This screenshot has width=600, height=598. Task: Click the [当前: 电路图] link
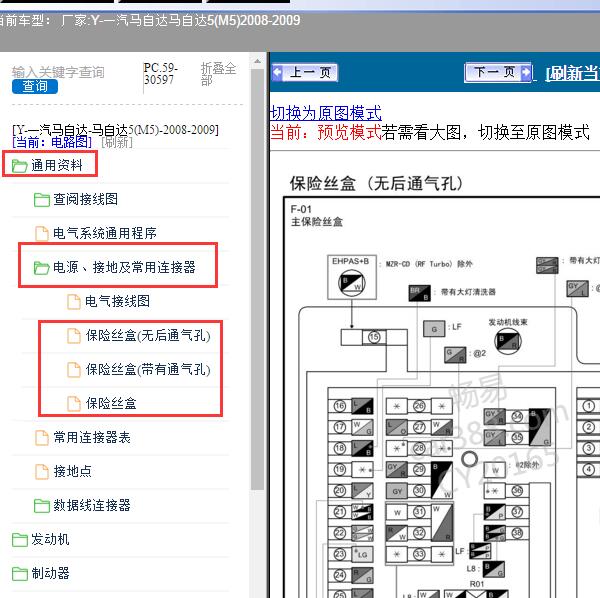[x=52, y=143]
